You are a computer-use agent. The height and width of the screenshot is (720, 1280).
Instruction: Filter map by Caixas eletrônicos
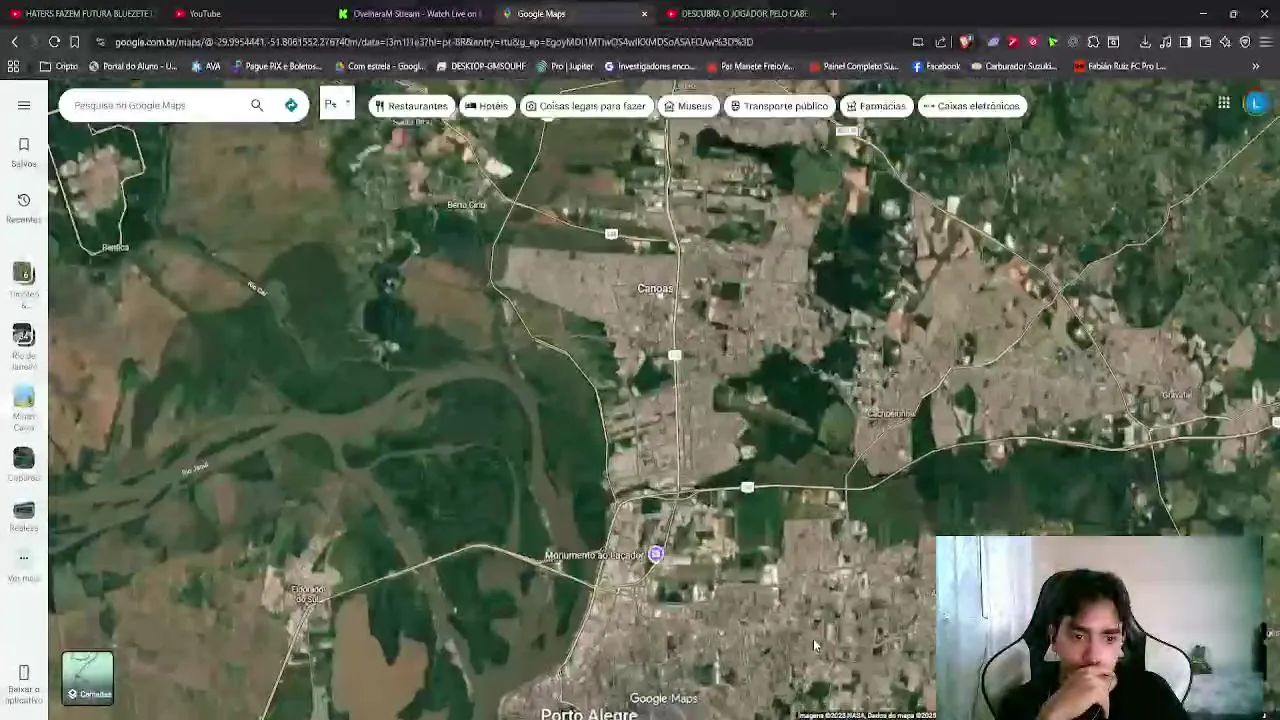coord(971,106)
